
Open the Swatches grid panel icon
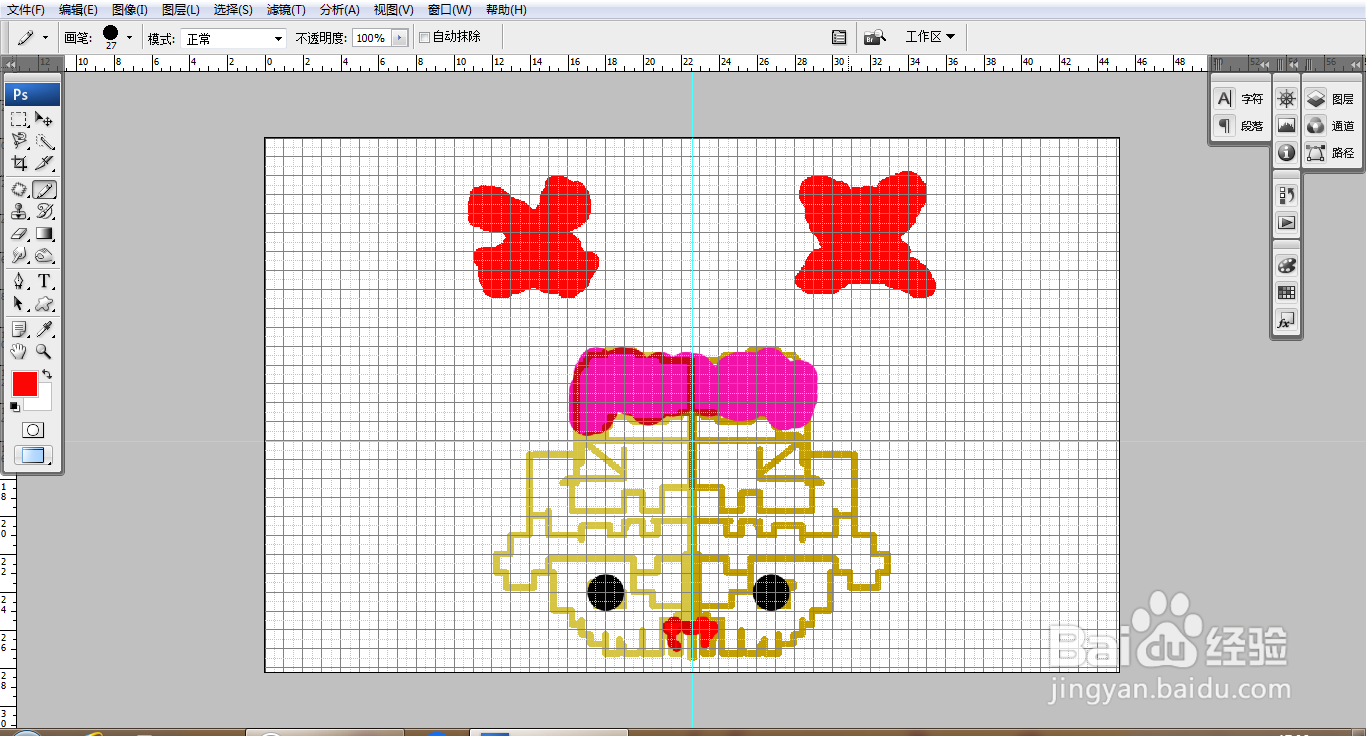(1287, 293)
